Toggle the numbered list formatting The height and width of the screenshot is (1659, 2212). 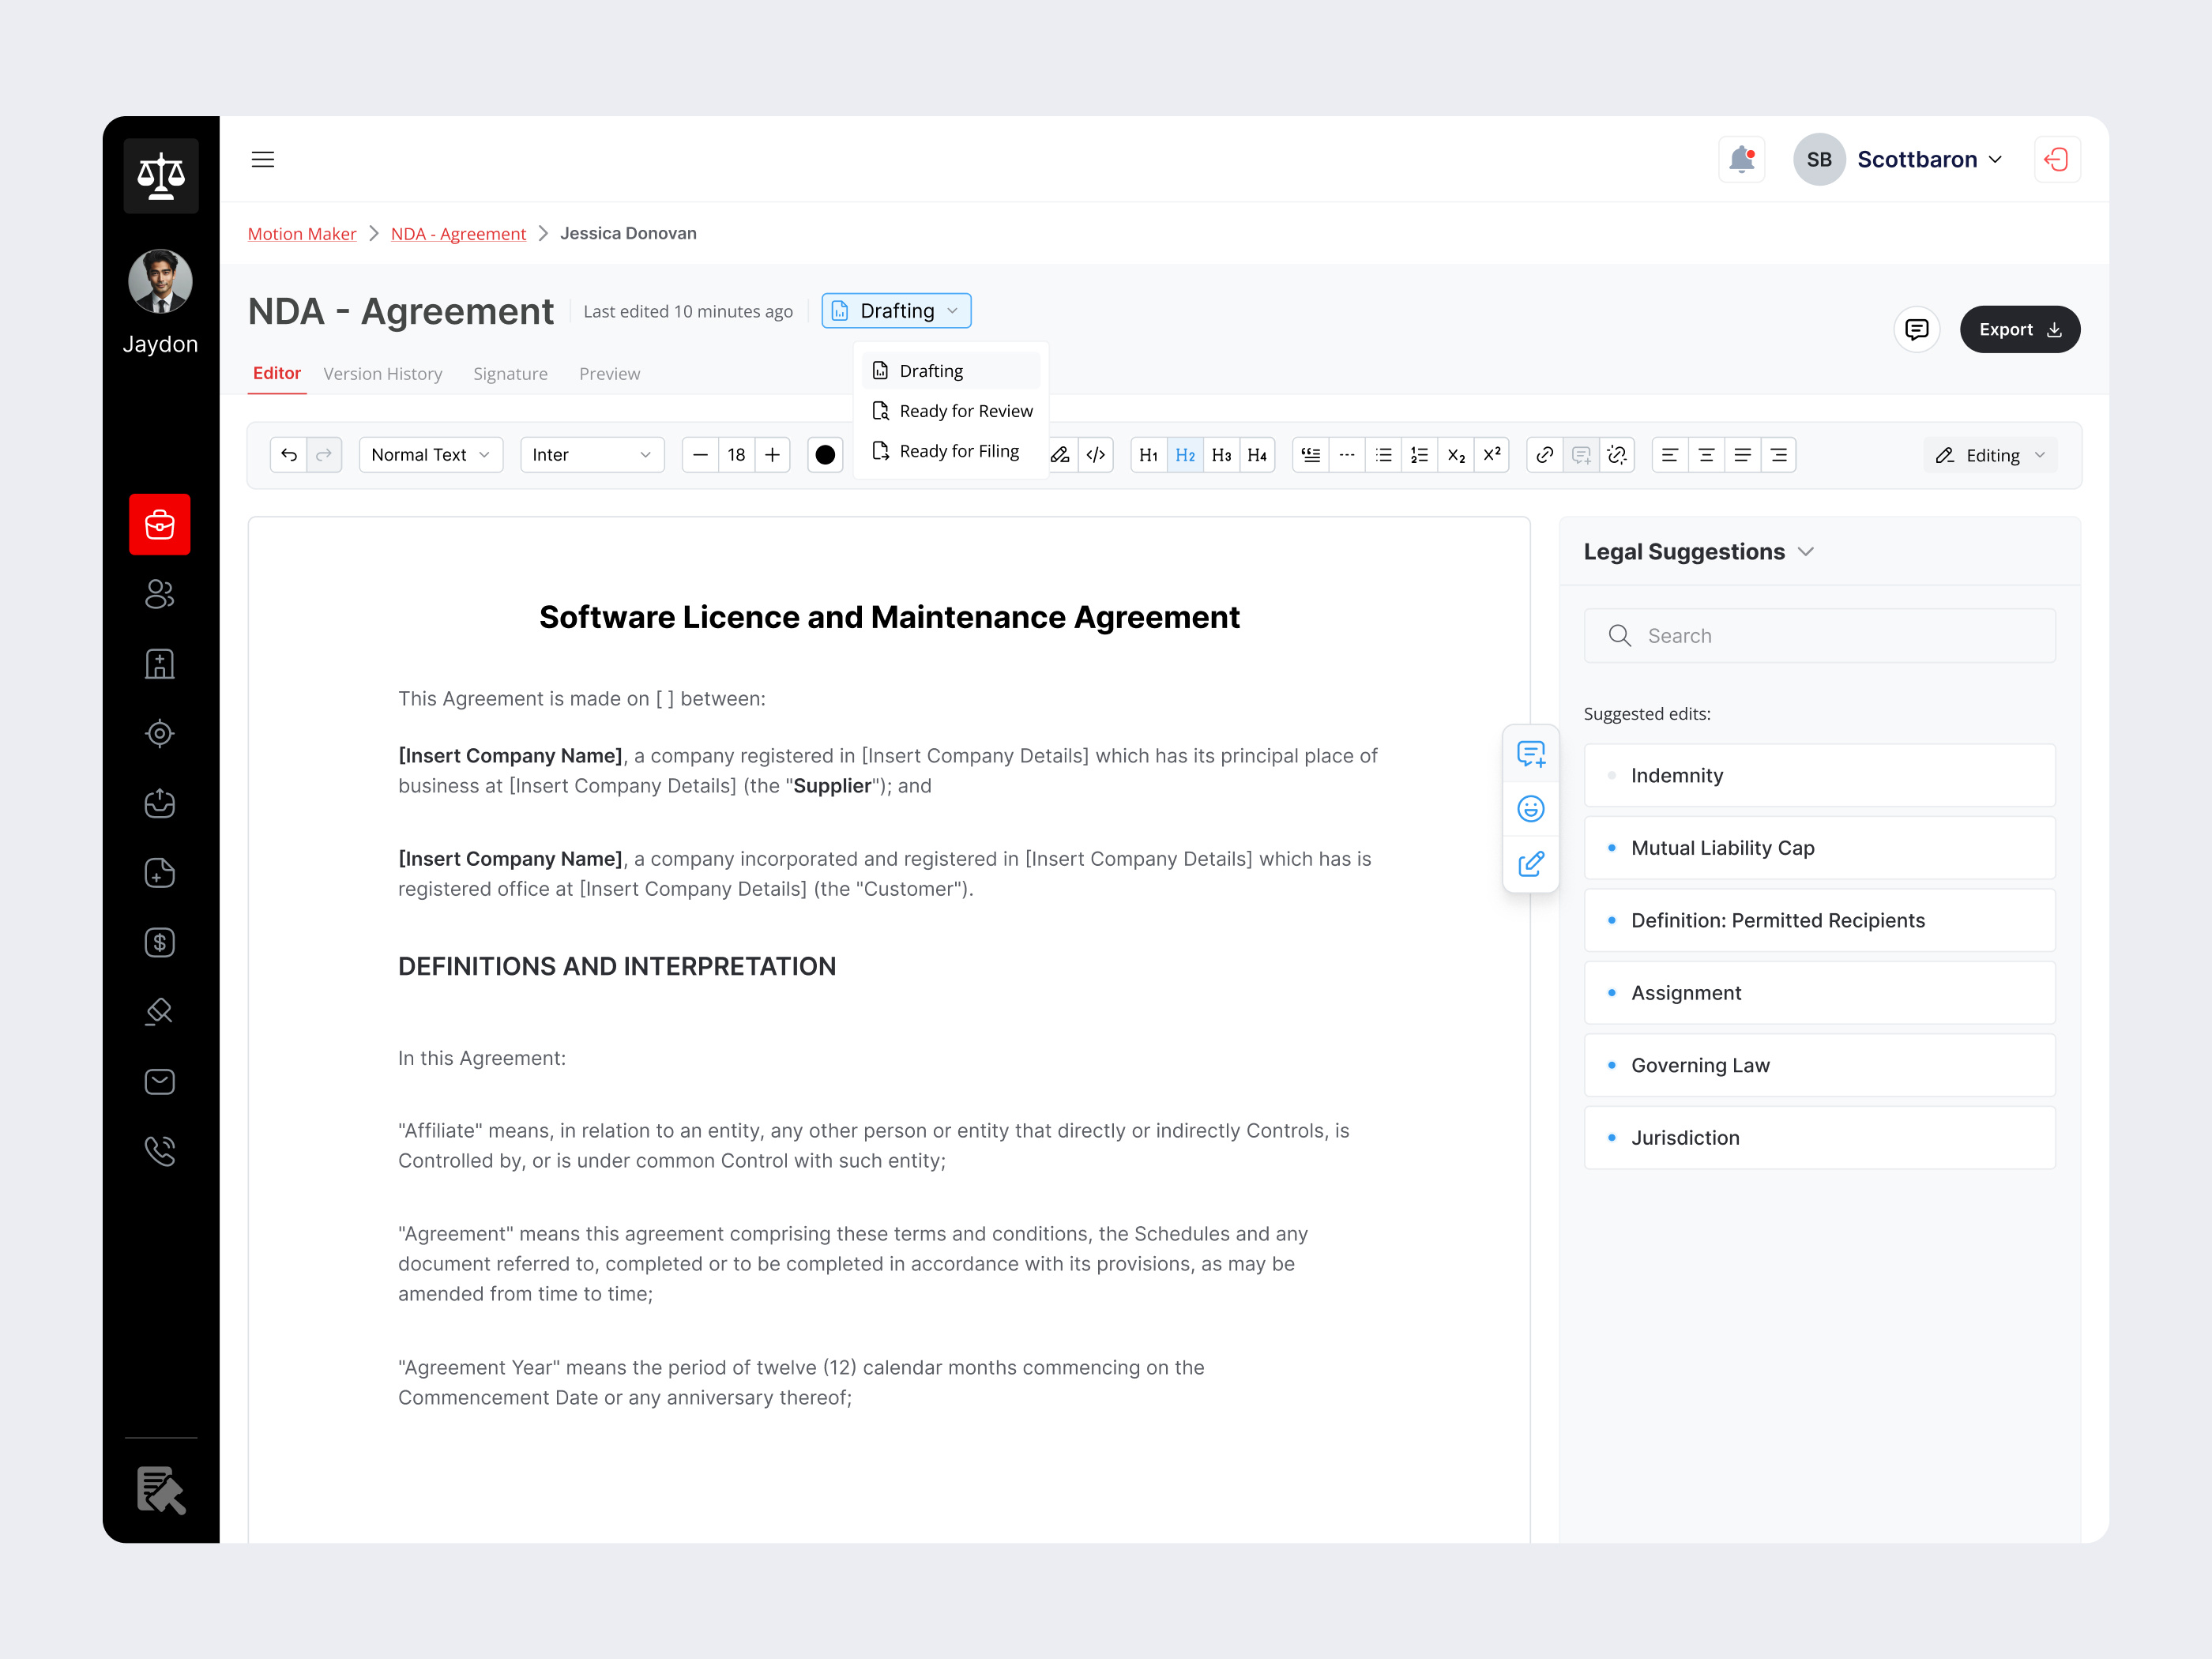(1419, 454)
